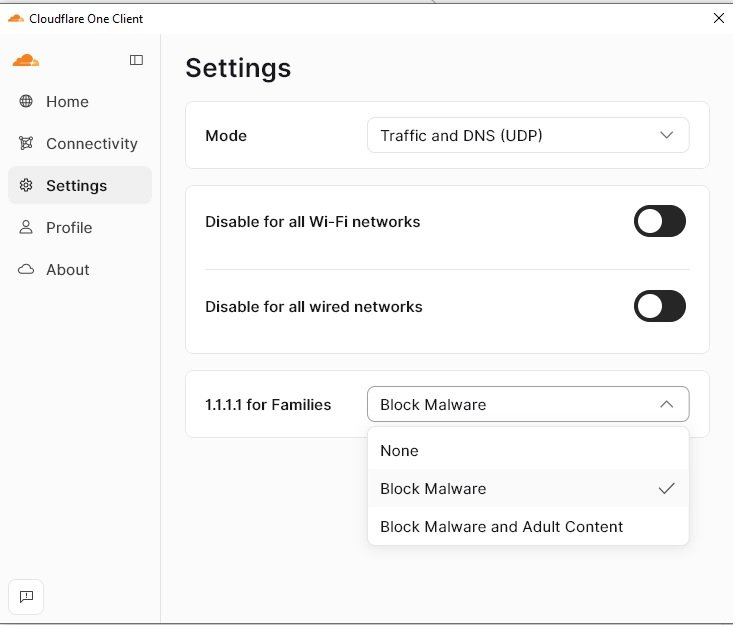Click the Families dropdown up chevron
740x626 pixels.
(666, 404)
